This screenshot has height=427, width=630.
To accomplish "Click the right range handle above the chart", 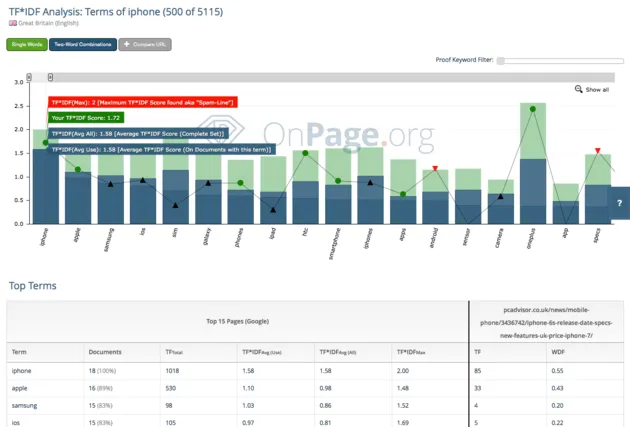I will [x=50, y=77].
